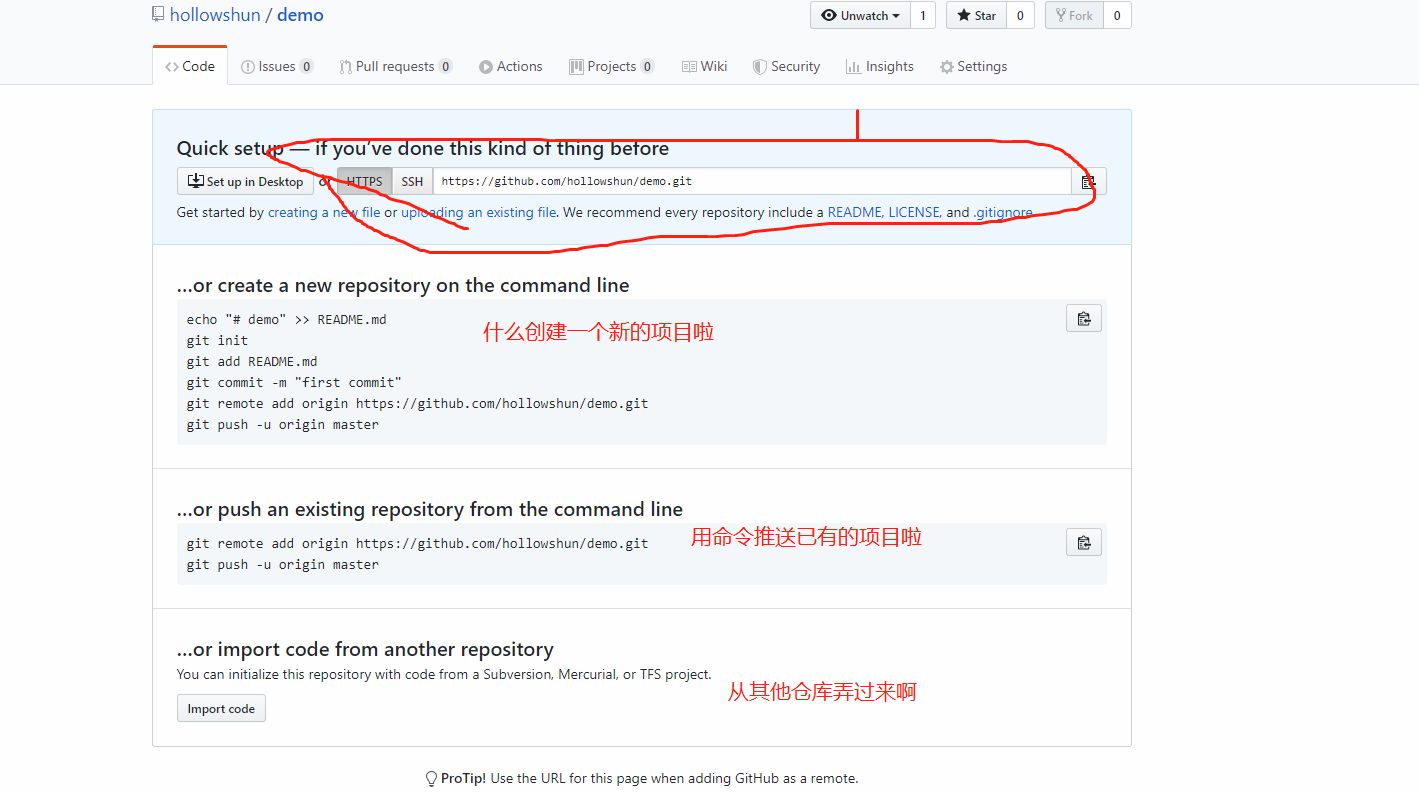Open the Pull requests tab

point(396,66)
